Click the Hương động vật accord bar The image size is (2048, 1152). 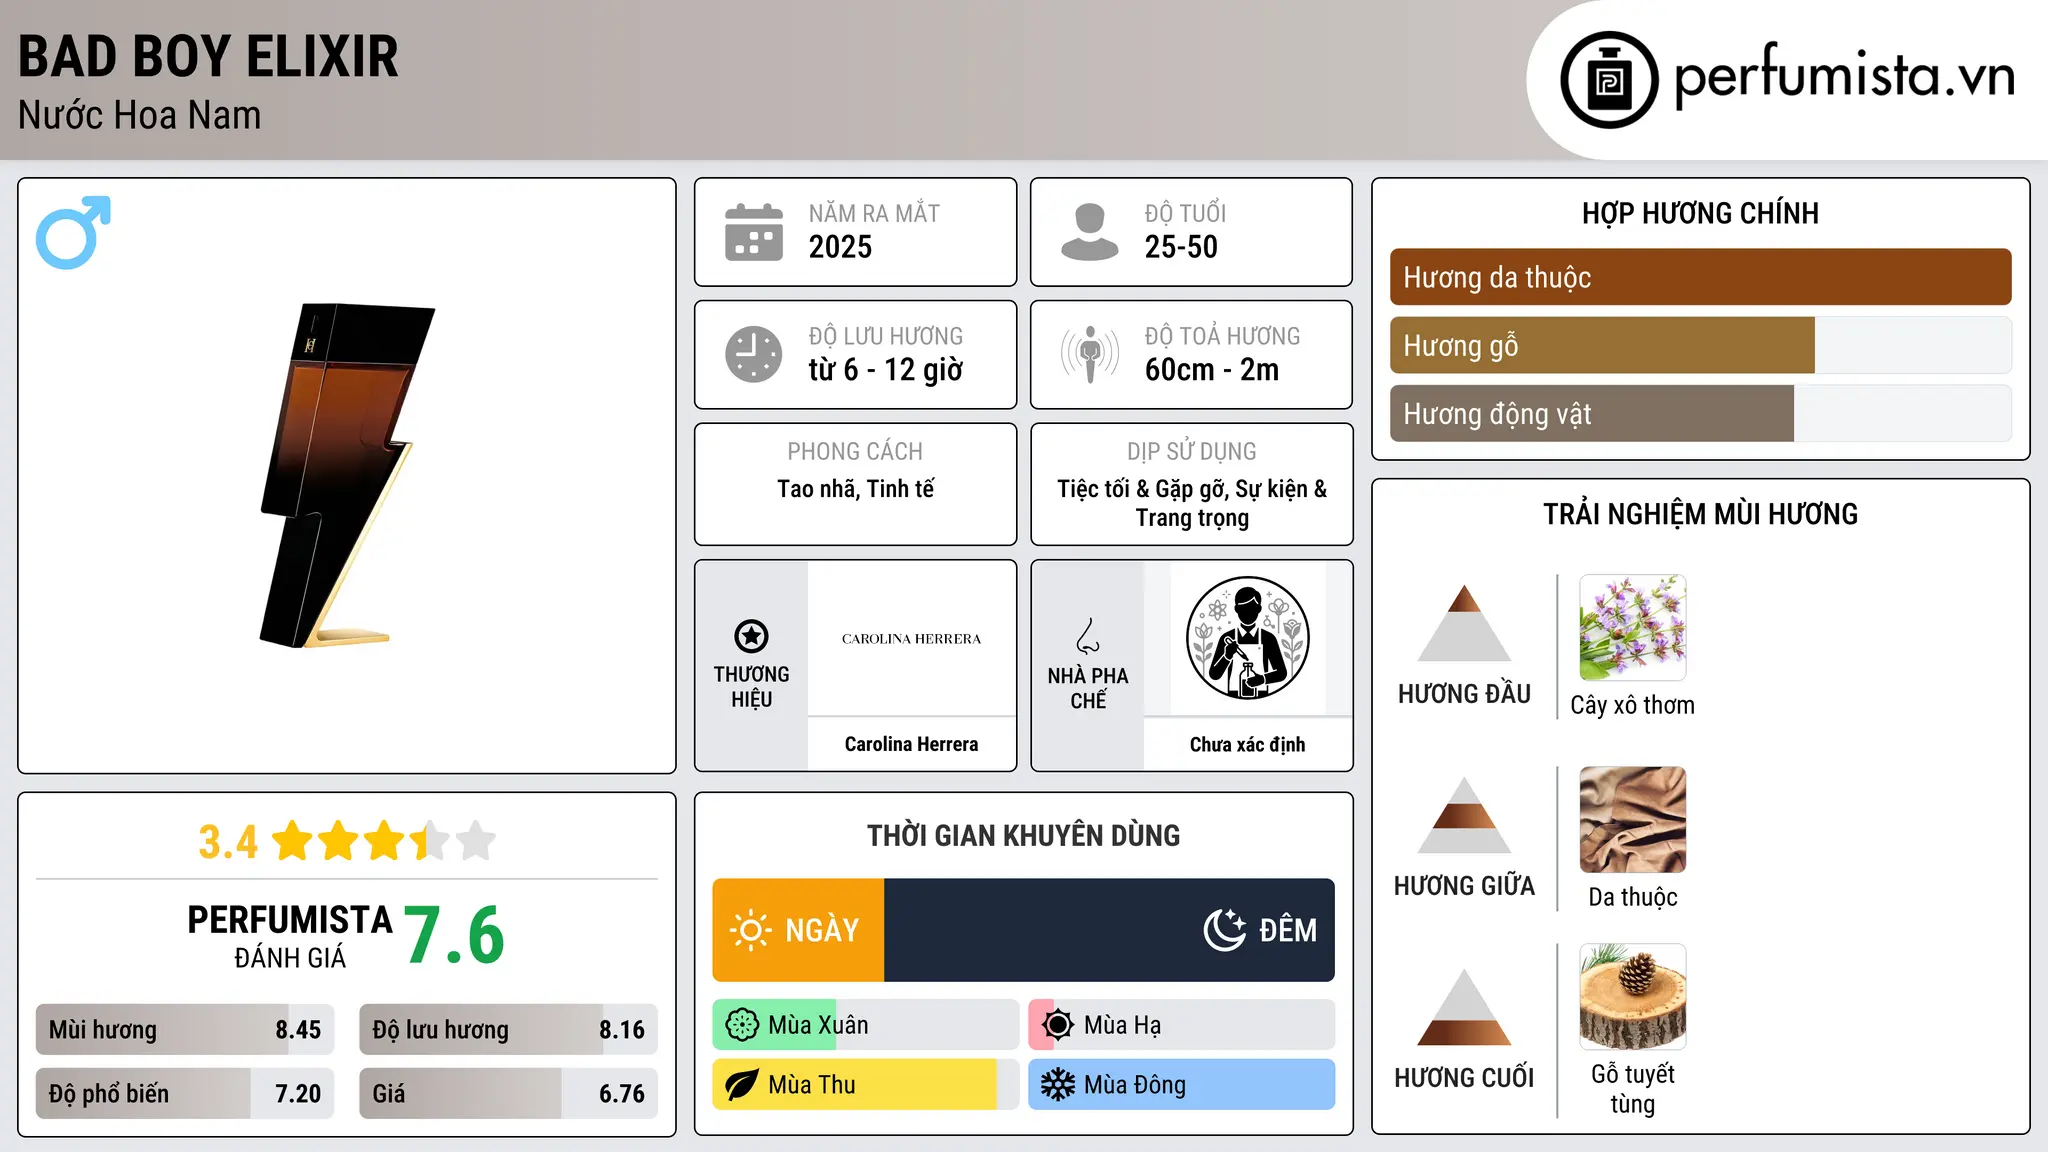pos(1700,413)
